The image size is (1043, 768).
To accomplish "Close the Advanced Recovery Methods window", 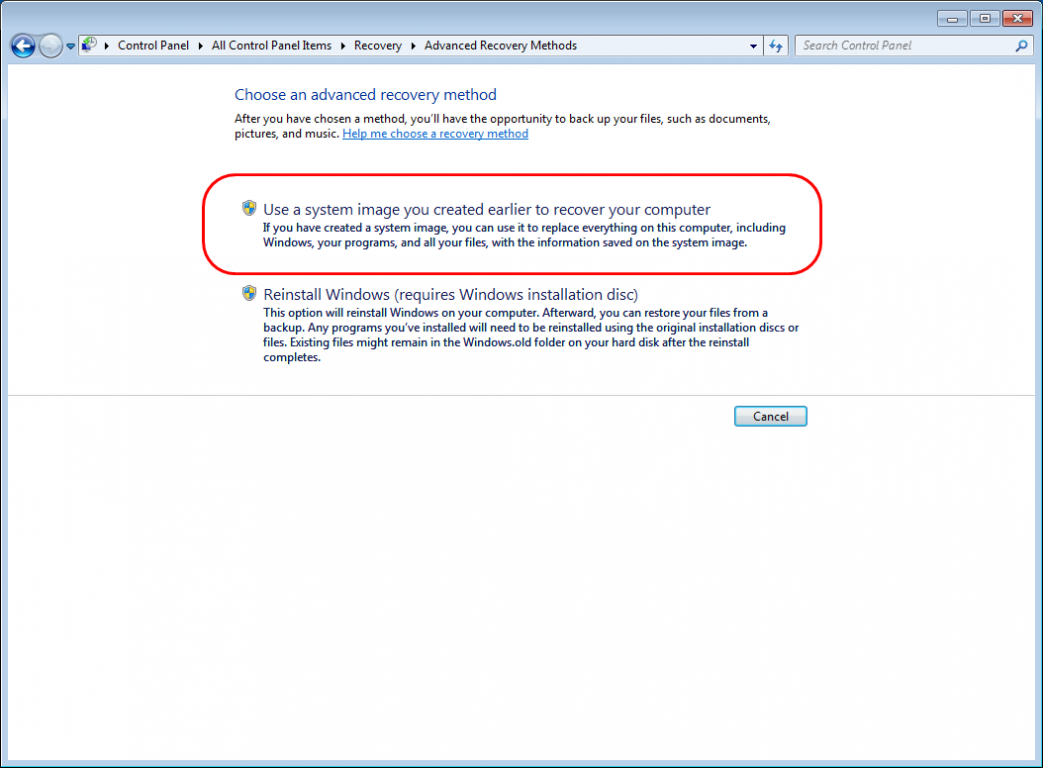I will click(x=1018, y=19).
